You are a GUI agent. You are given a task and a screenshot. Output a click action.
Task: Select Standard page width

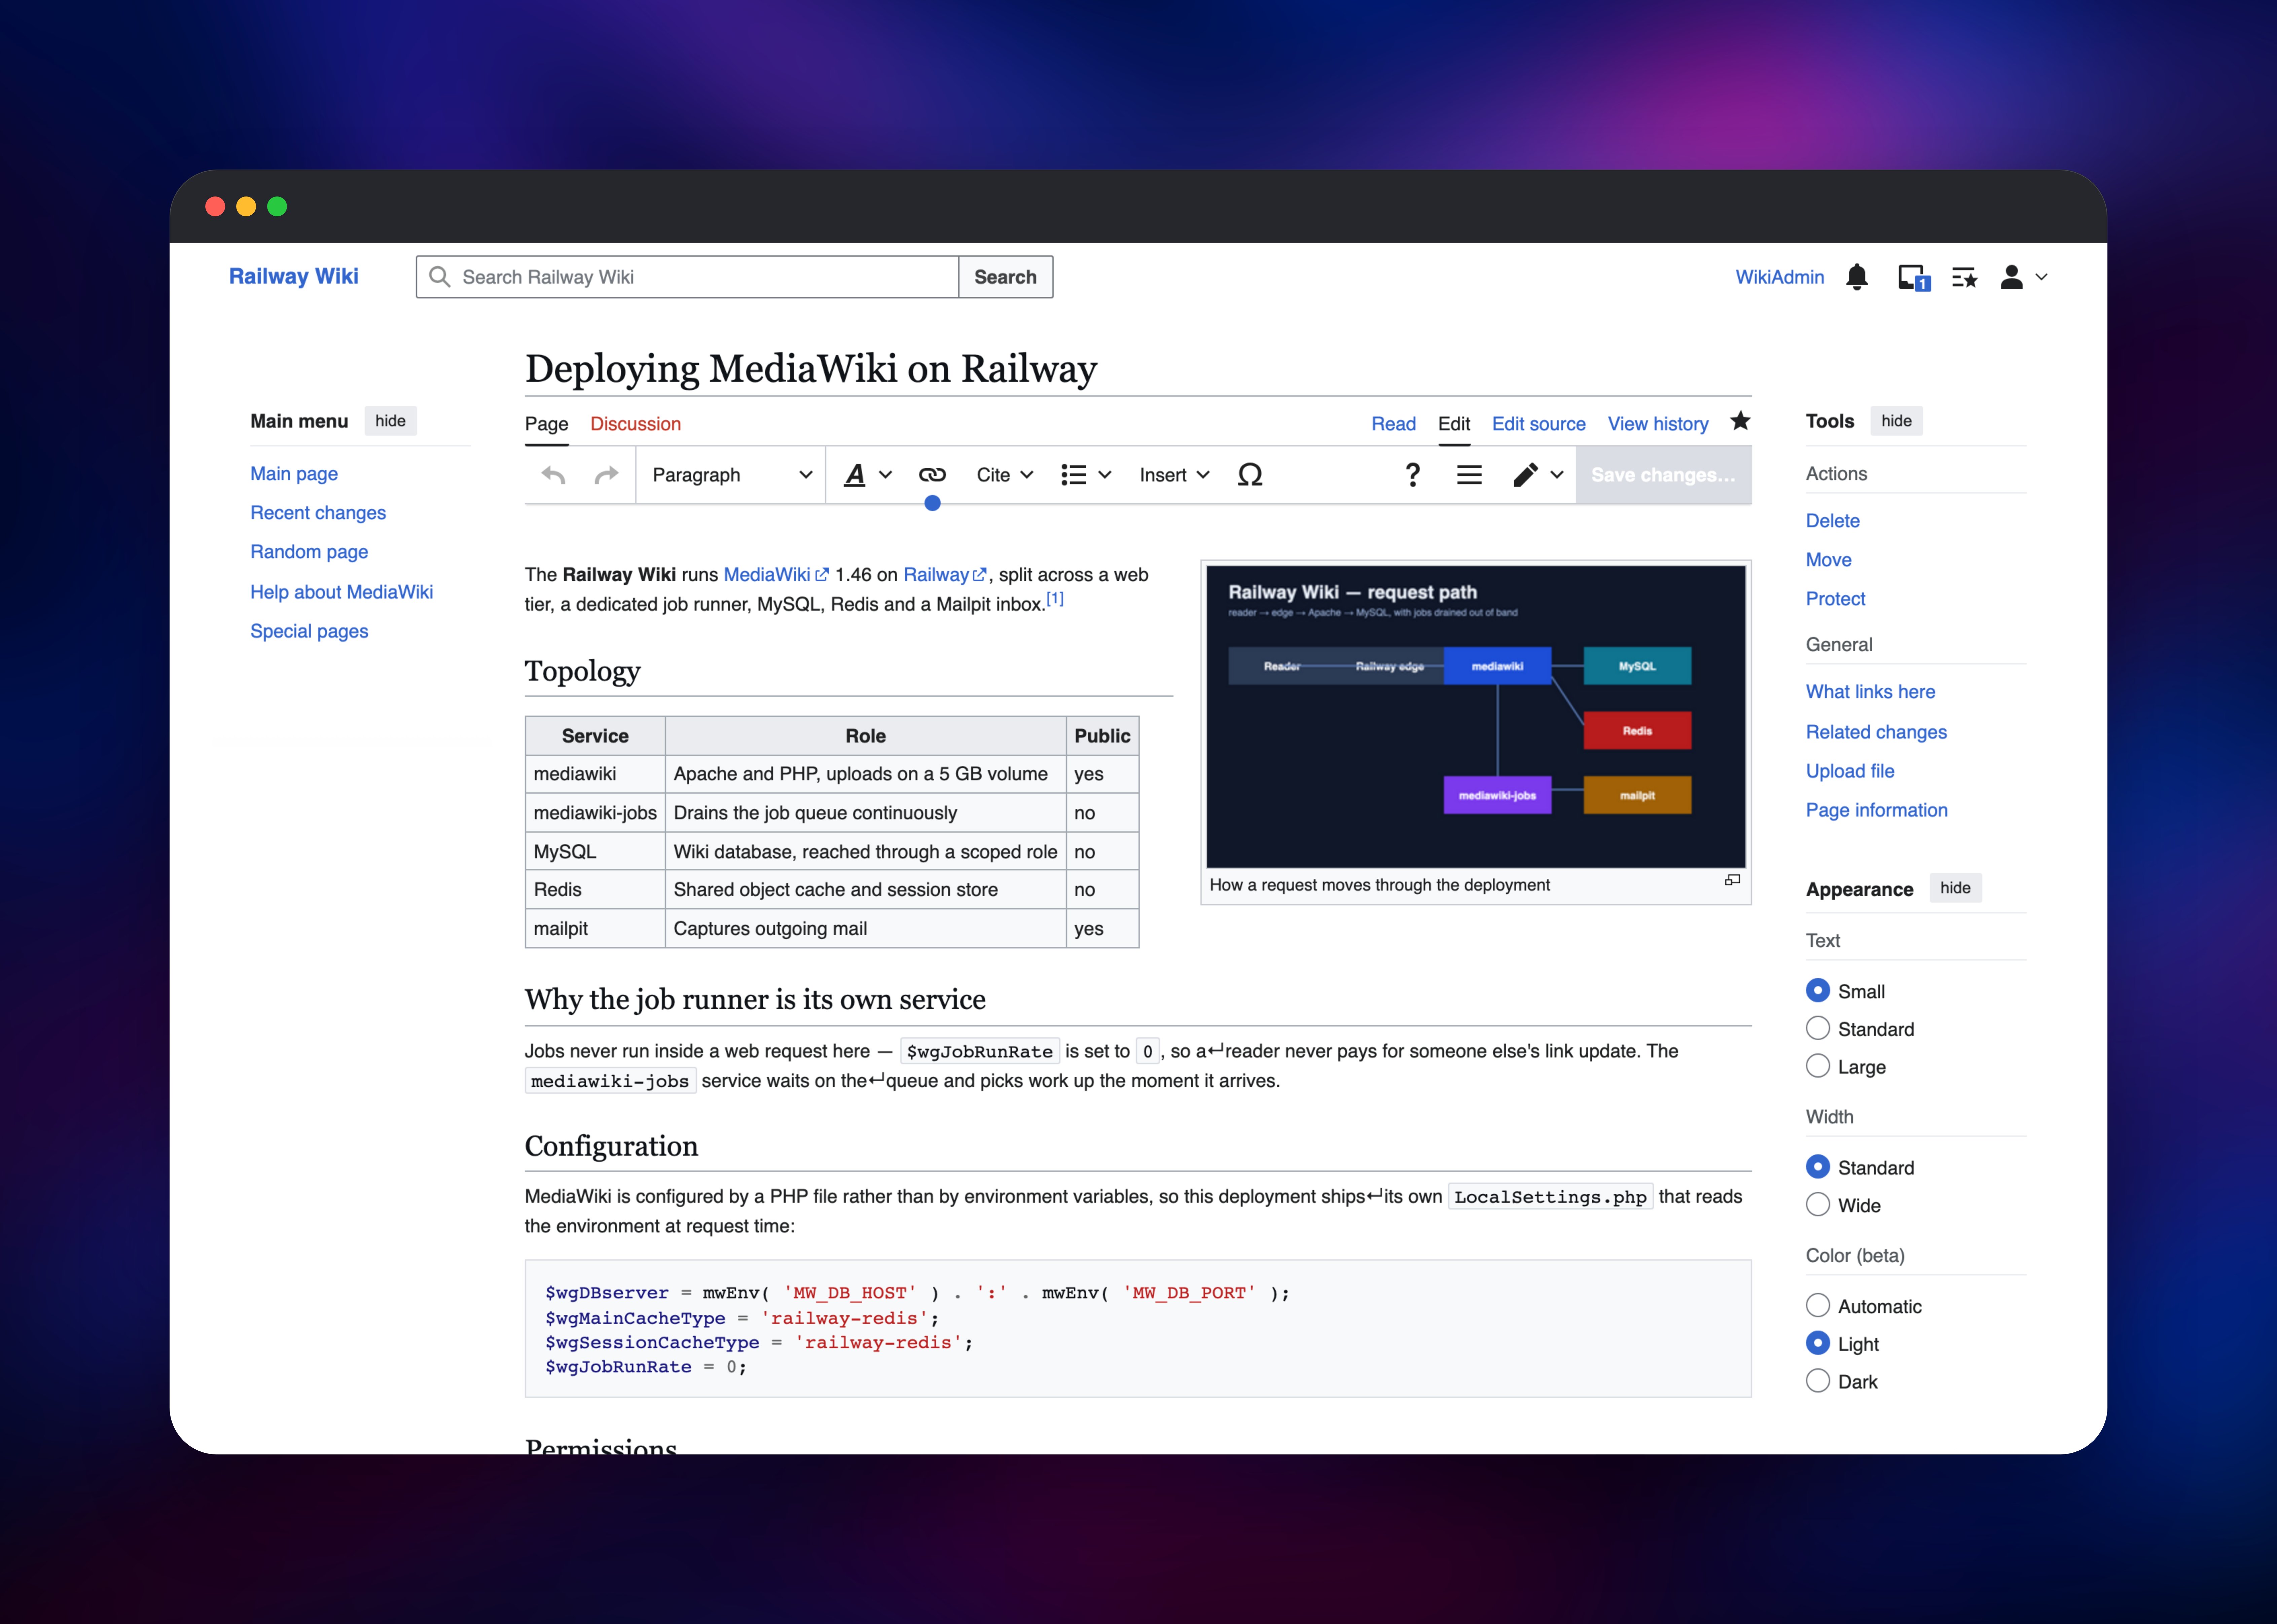pyautogui.click(x=1818, y=1167)
